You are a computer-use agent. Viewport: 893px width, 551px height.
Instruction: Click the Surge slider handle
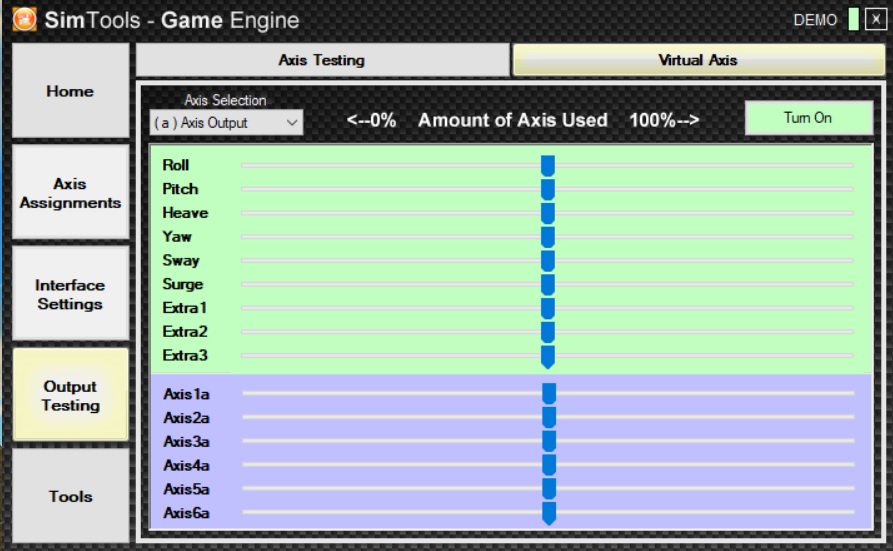[x=547, y=284]
